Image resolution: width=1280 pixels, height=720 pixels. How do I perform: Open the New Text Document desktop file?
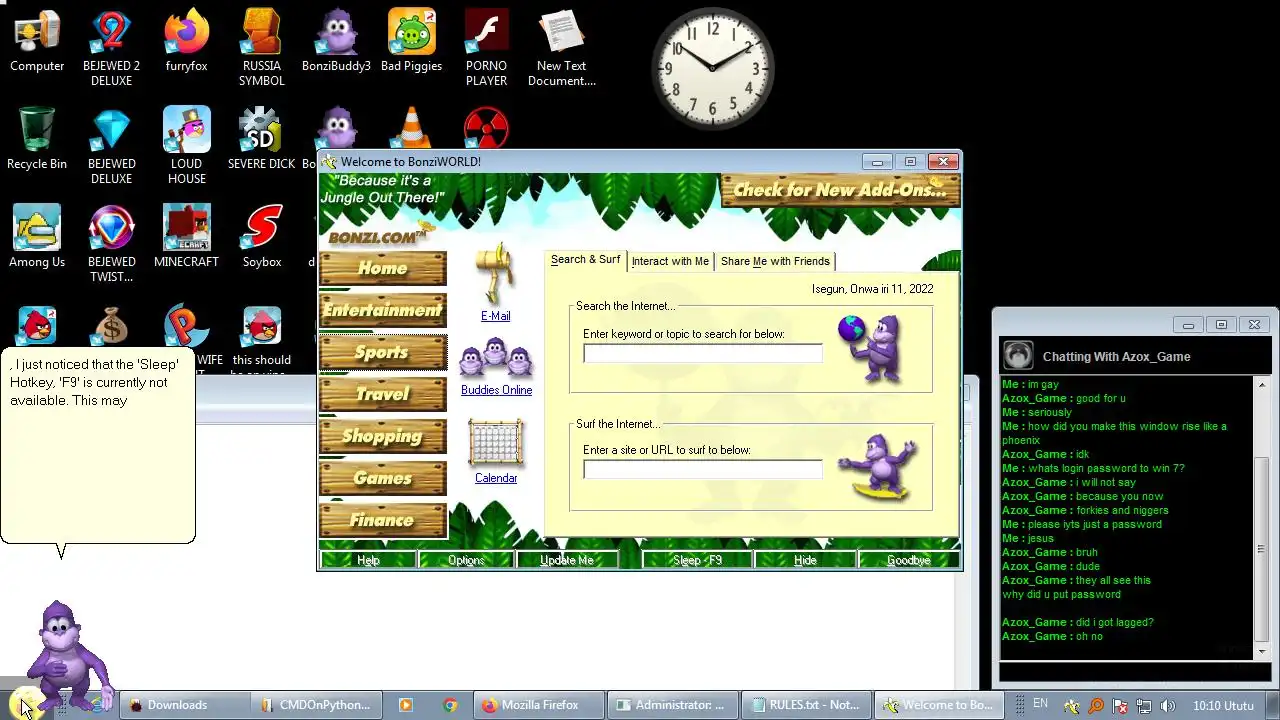pyautogui.click(x=561, y=48)
